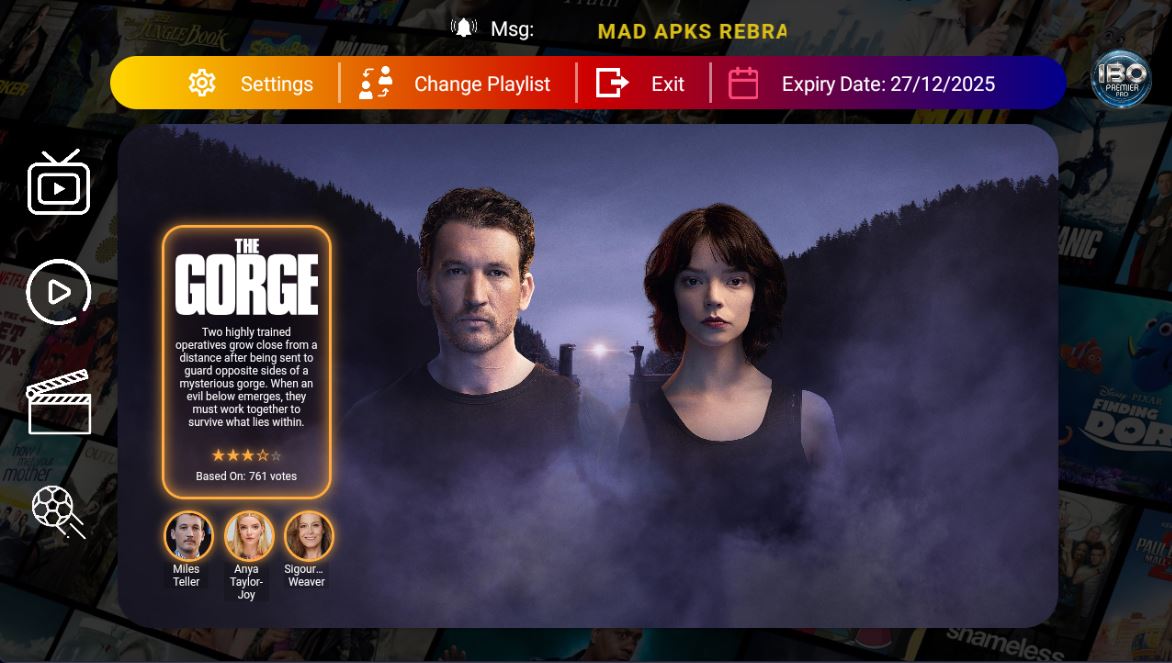The width and height of the screenshot is (1172, 663).
Task: Click the notification bell icon
Action: 463,28
